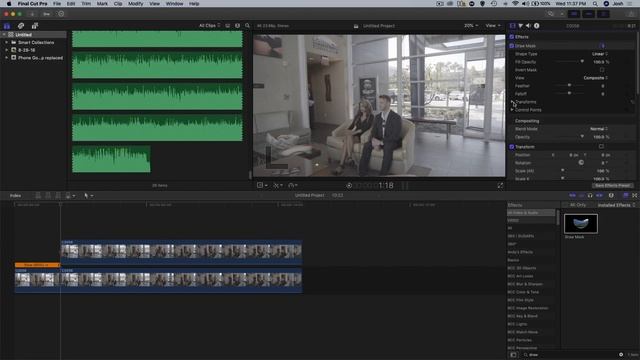The image size is (640, 360).
Task: Open the File menu
Action: point(57,4)
